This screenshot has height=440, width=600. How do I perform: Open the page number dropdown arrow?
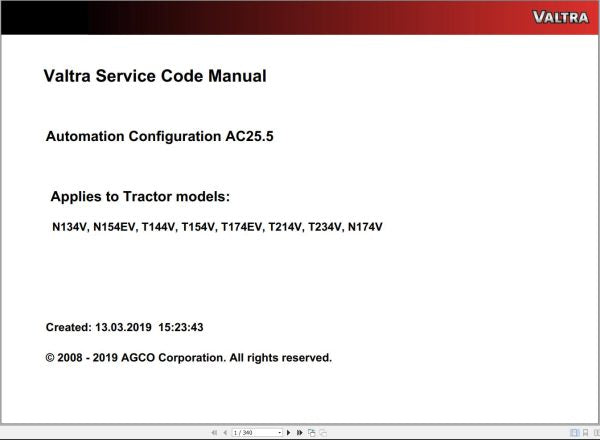point(278,433)
